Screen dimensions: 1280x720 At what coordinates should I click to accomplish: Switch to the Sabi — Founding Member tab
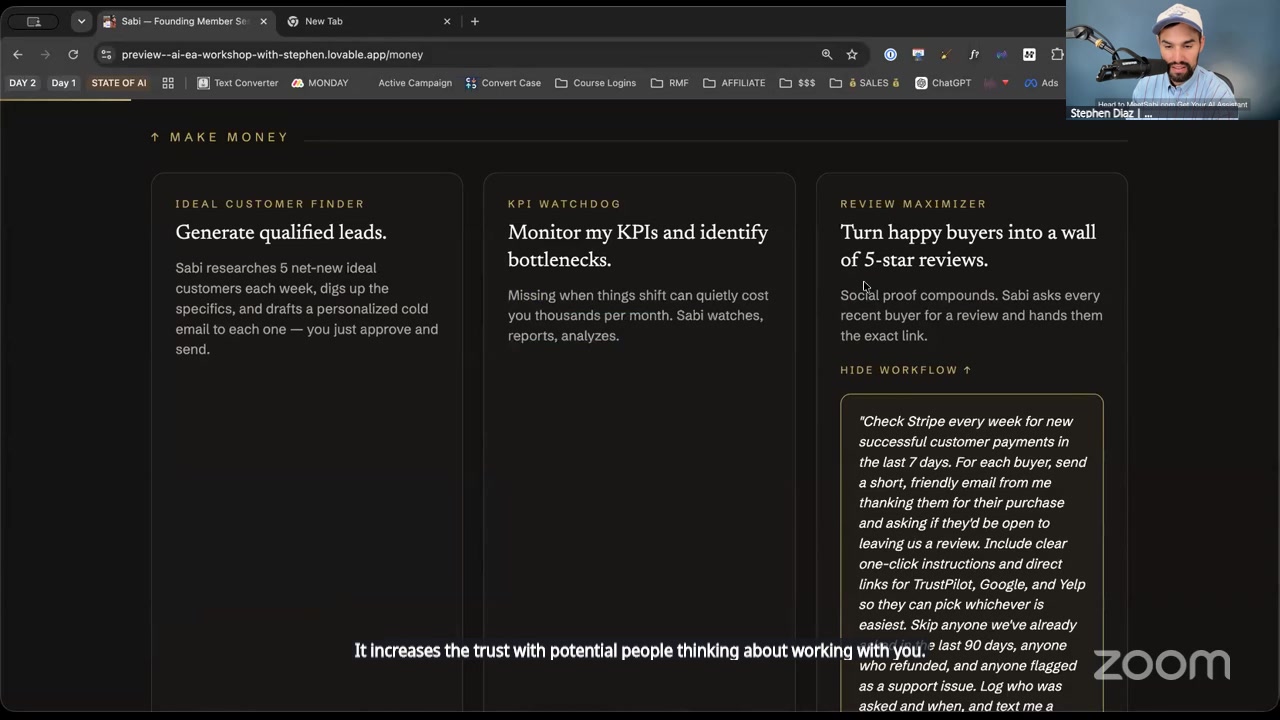(185, 21)
